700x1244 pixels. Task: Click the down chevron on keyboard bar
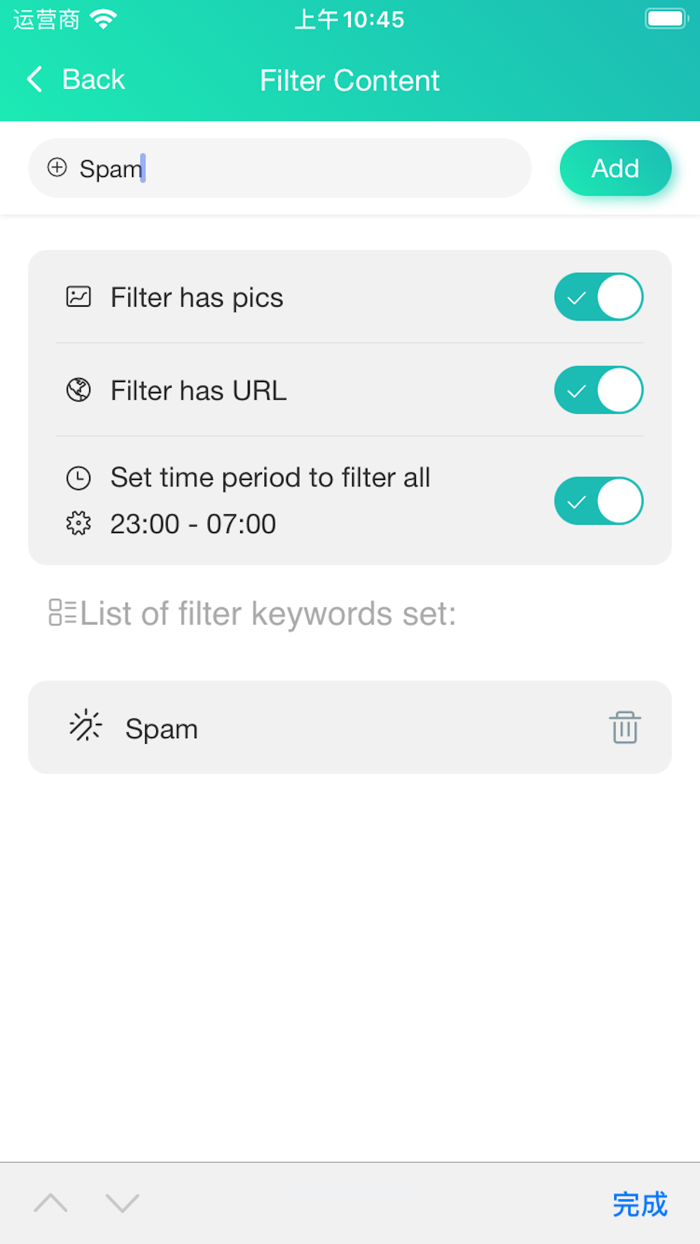click(x=122, y=1204)
